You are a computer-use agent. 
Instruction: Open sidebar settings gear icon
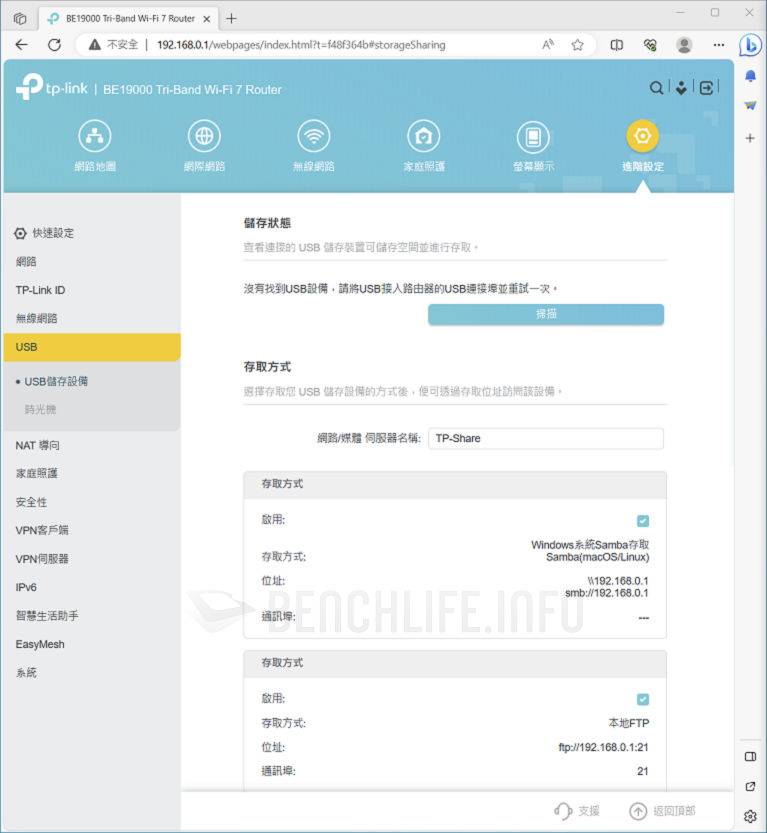click(750, 816)
